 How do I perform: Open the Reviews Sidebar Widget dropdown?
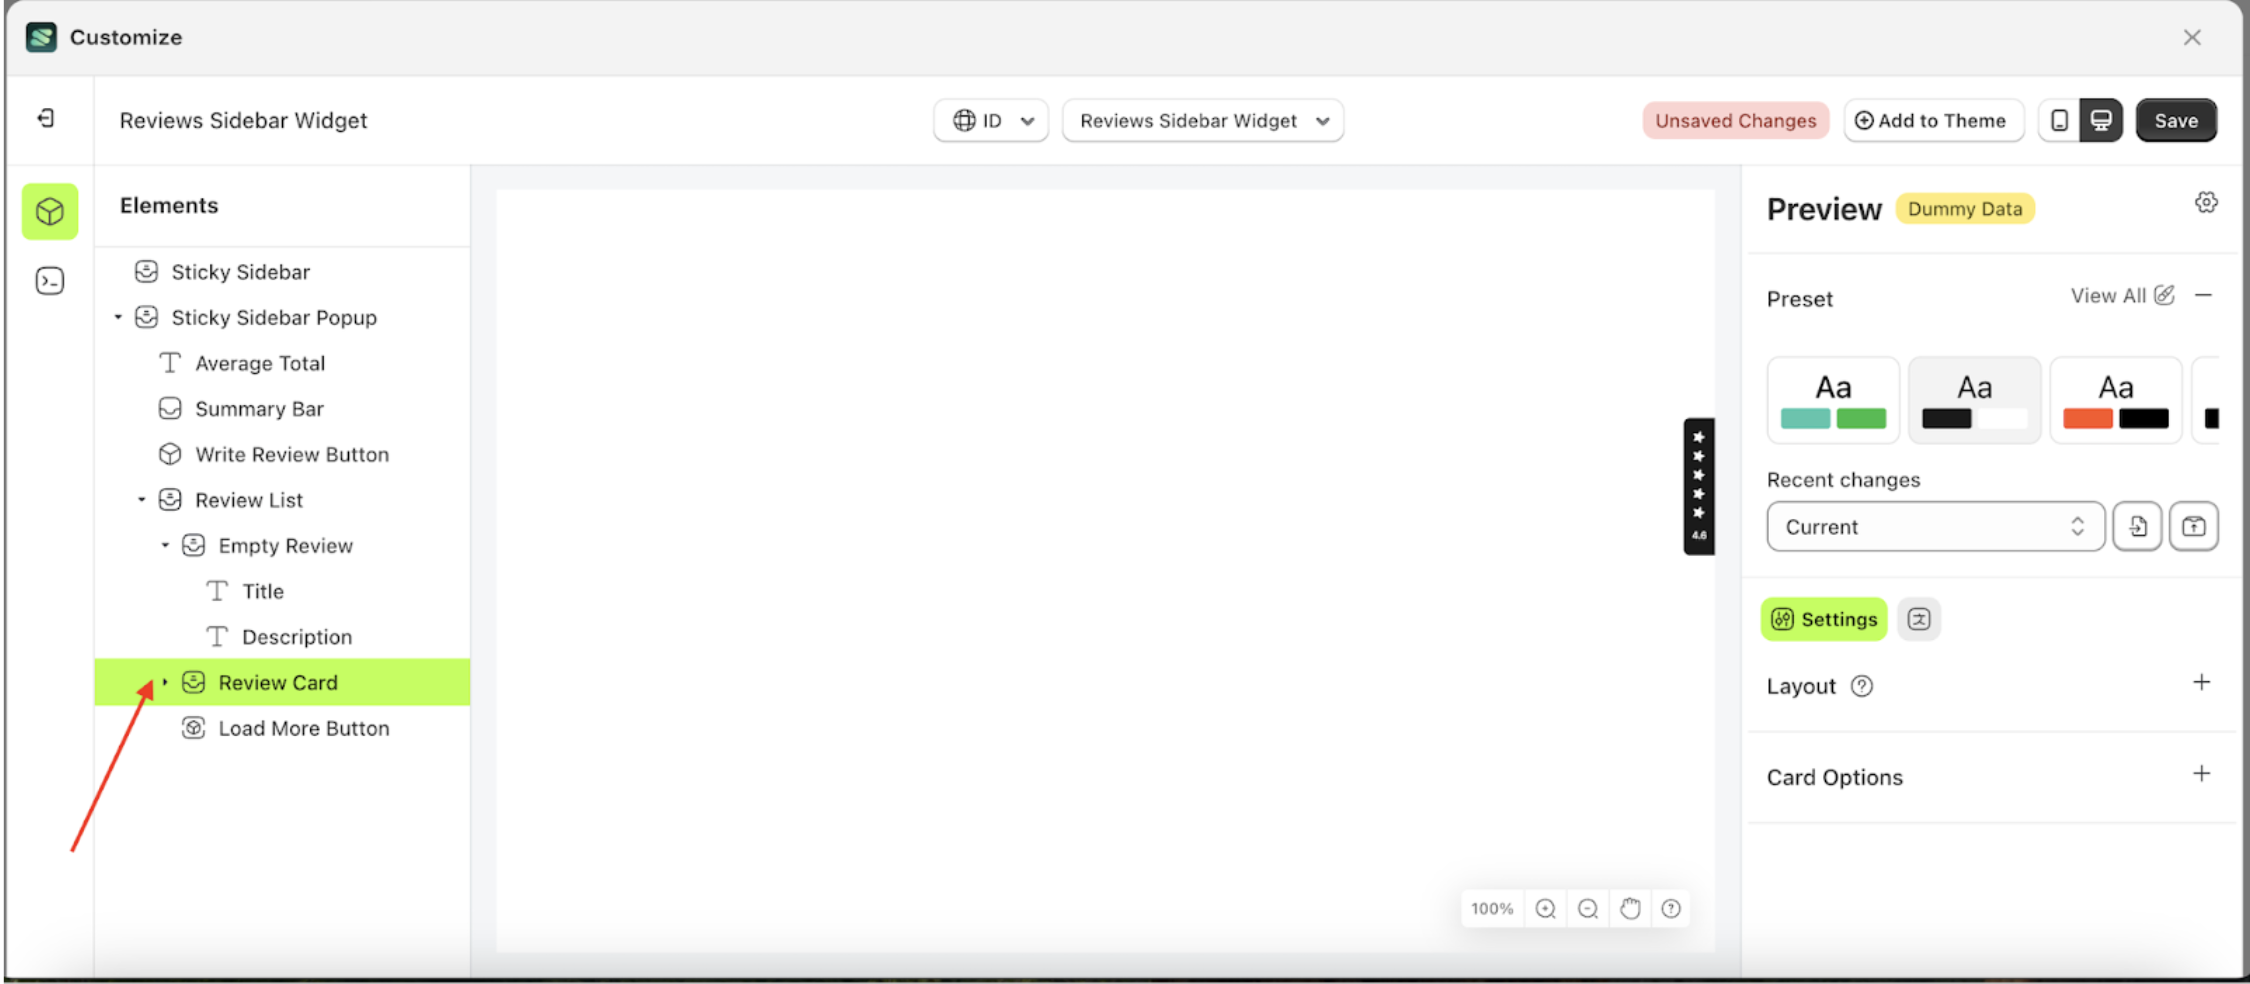coord(1202,120)
